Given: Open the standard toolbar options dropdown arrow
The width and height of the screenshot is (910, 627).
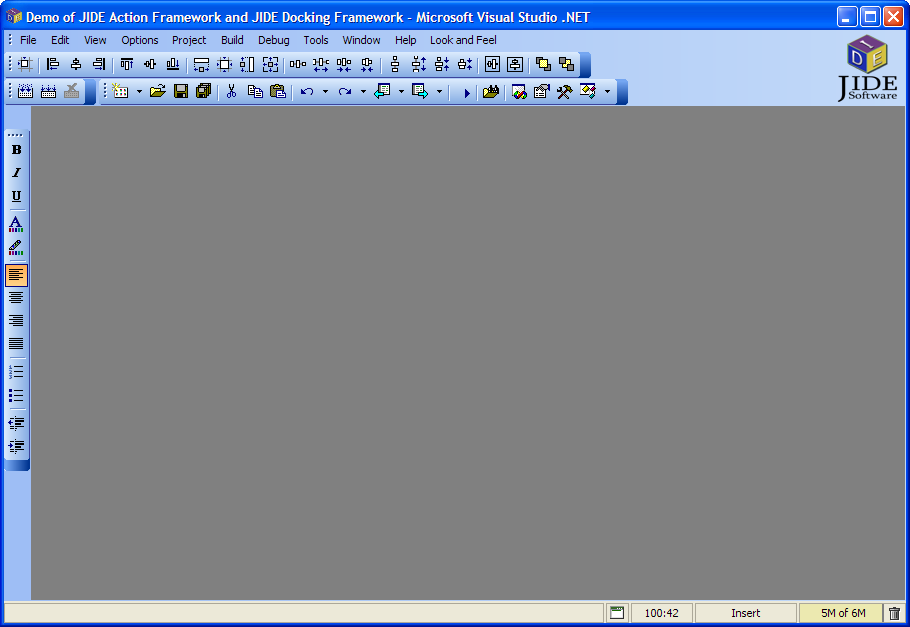Looking at the screenshot, I should coord(607,91).
